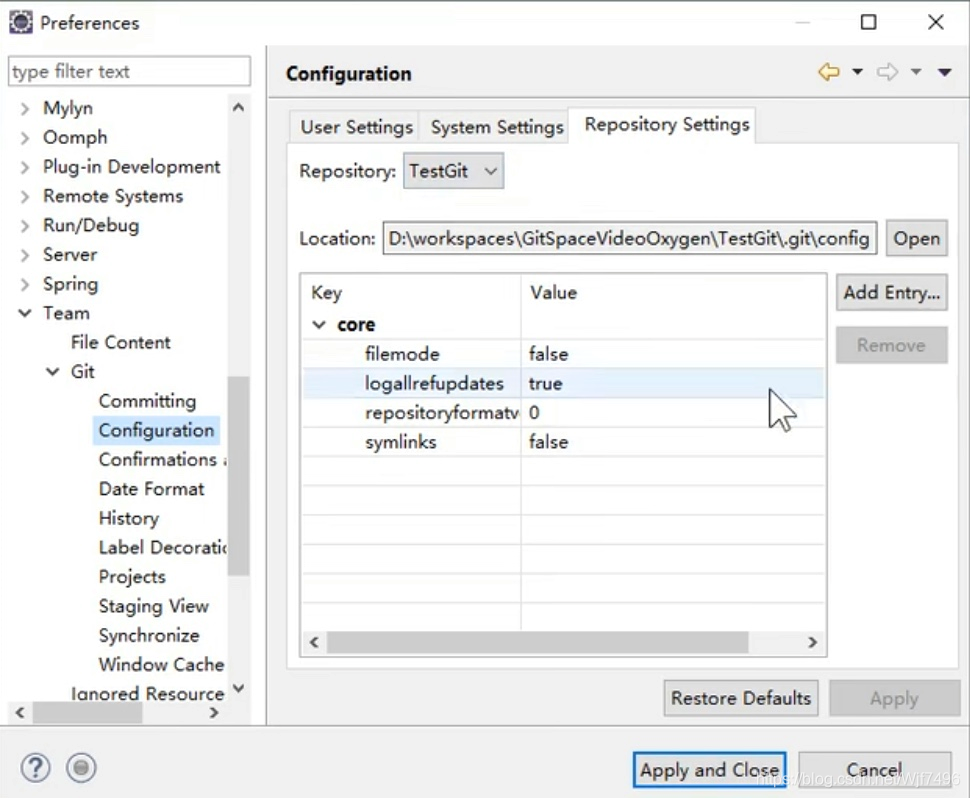Screen dimensions: 970x798
Task: Collapse the core section in table
Action: [x=319, y=324]
